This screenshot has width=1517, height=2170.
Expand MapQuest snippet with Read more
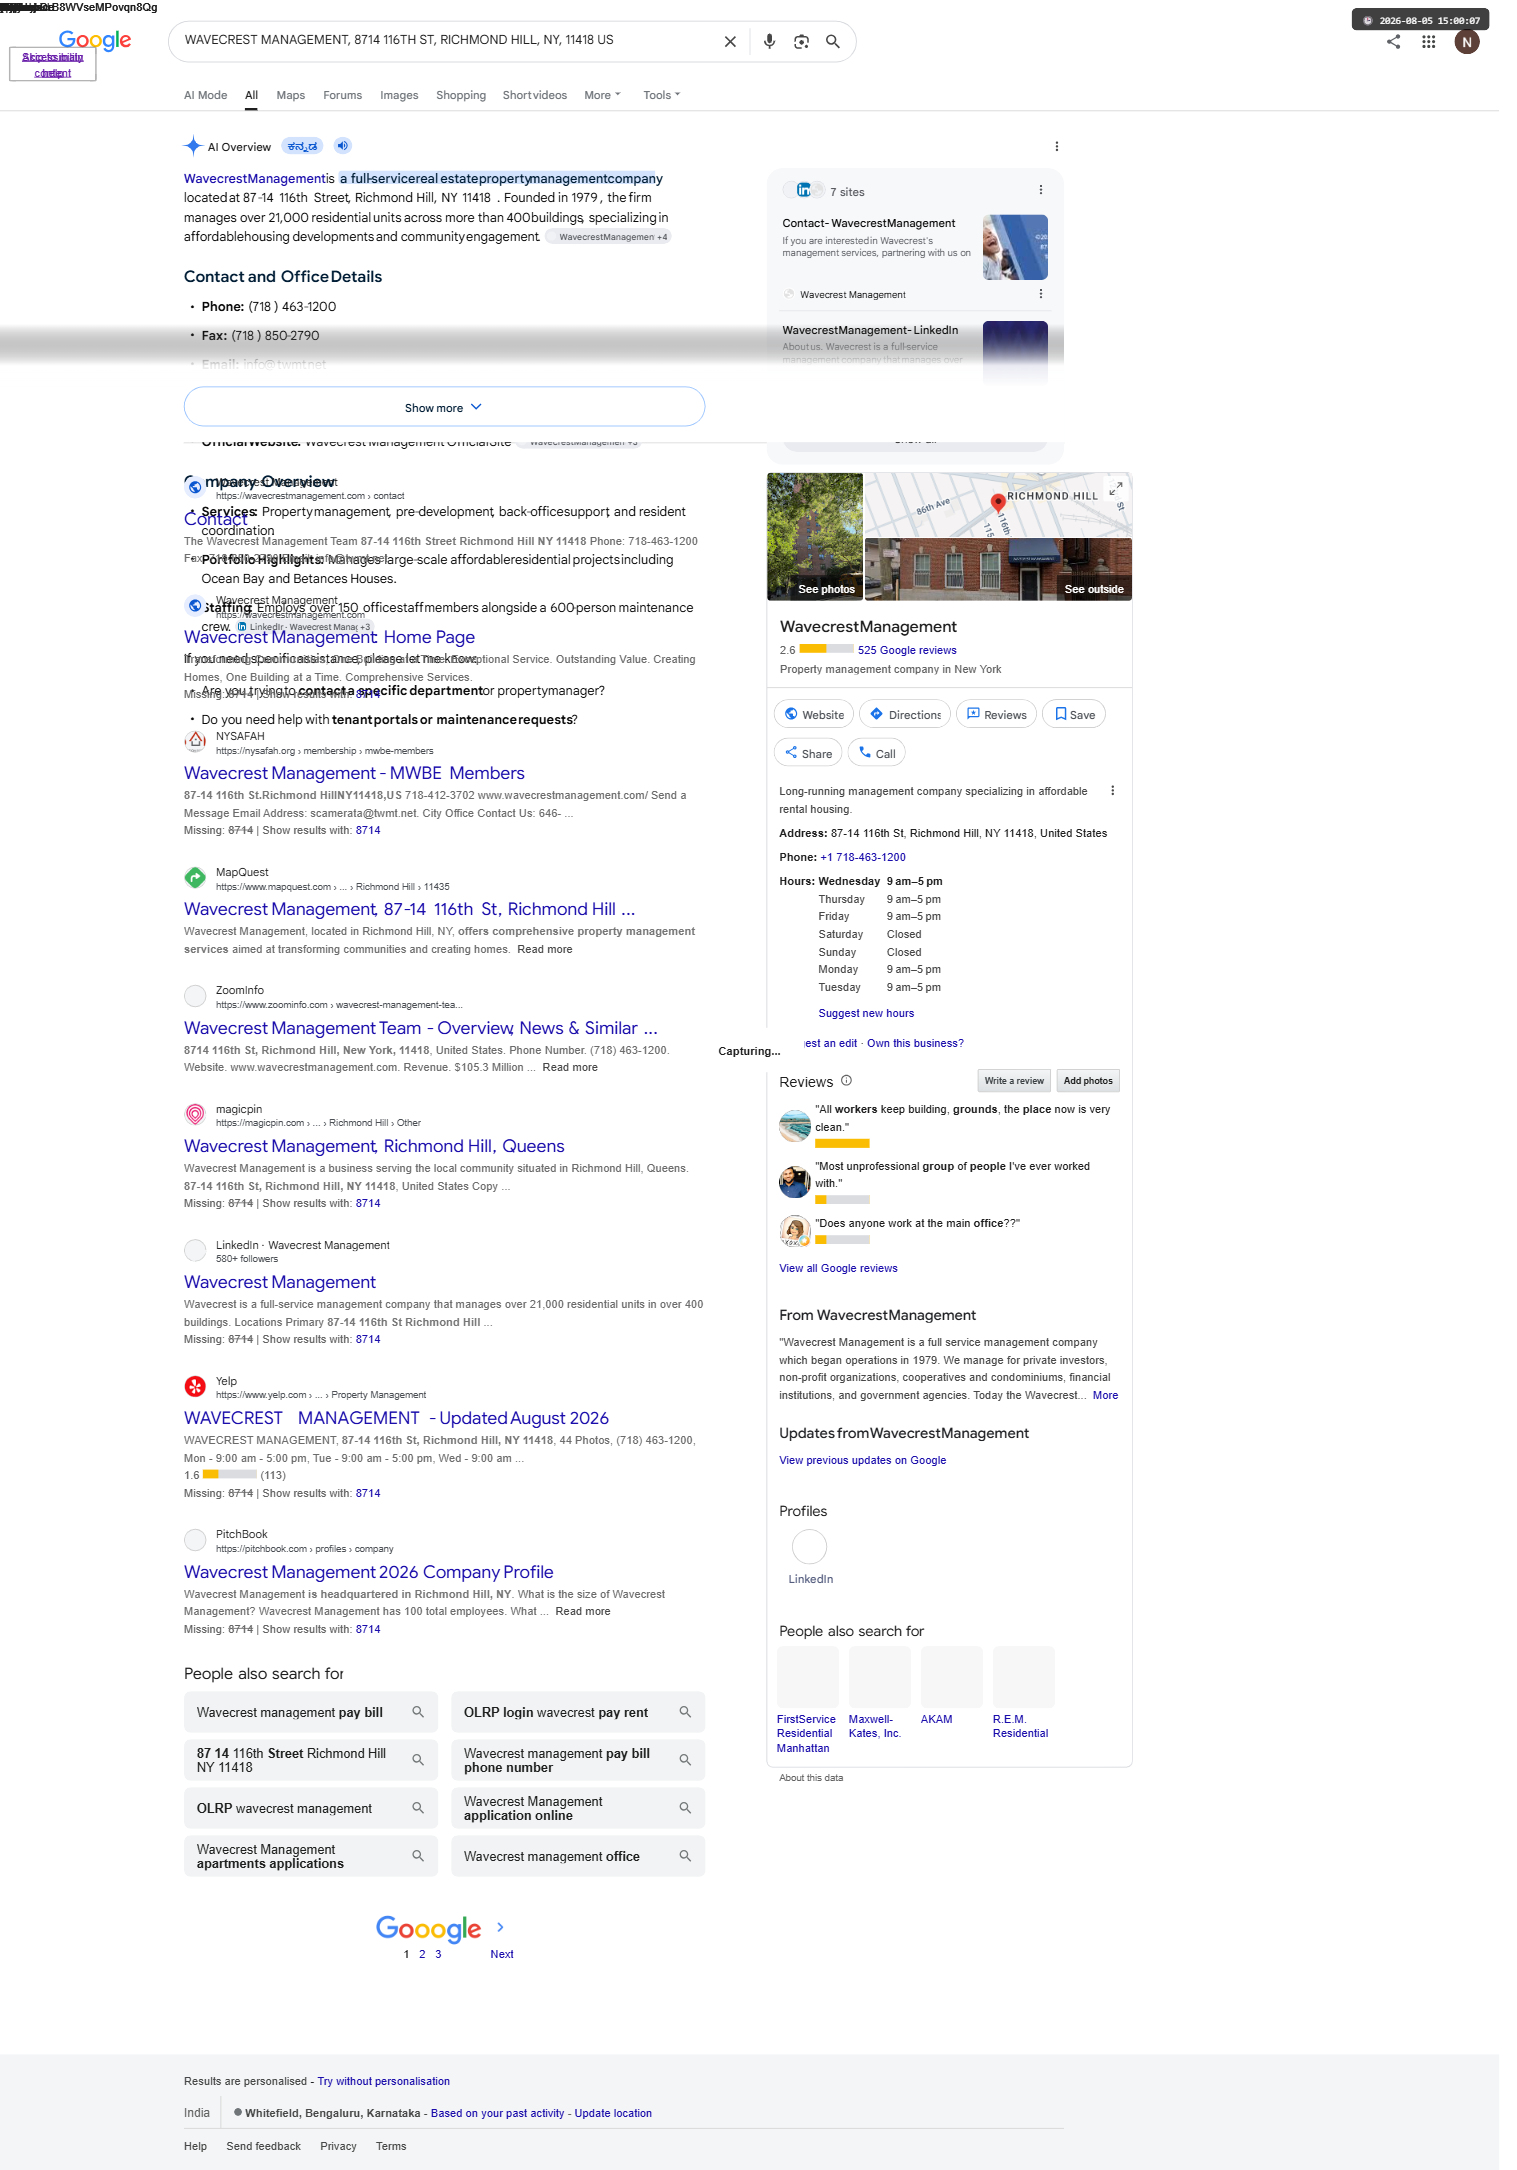click(545, 950)
